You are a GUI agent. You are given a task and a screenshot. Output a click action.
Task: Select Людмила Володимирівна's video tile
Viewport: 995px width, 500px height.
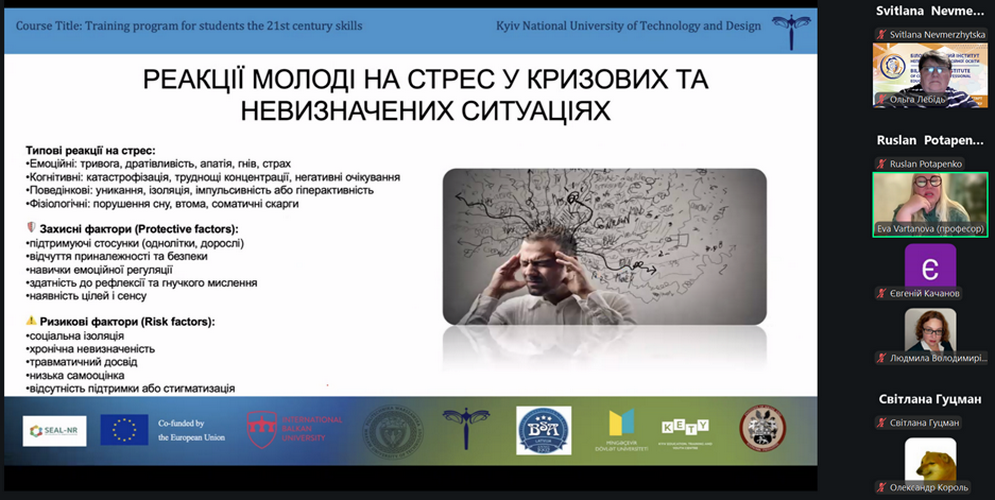point(930,330)
